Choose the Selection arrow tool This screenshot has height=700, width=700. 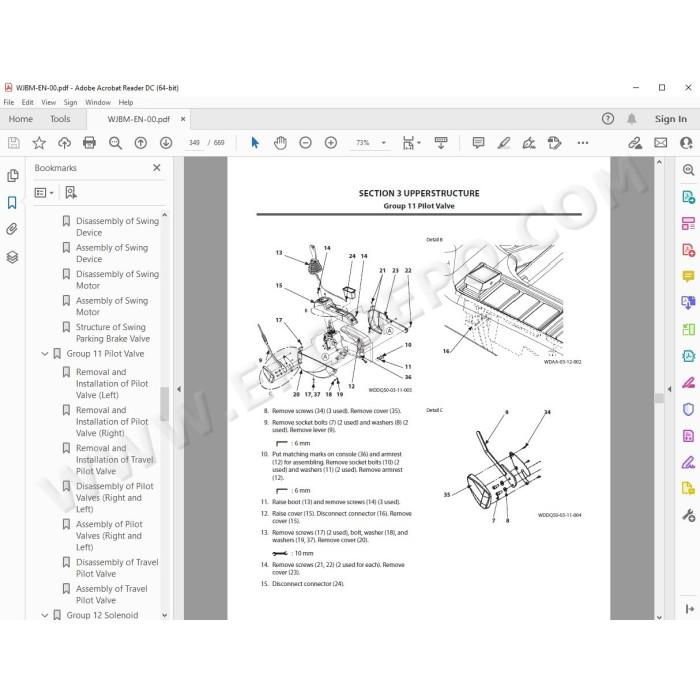pos(255,143)
